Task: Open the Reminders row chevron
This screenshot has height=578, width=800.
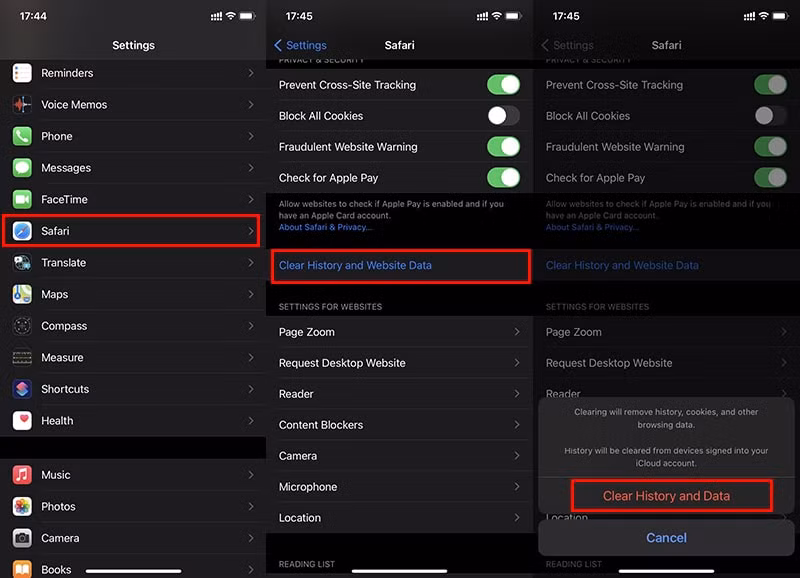Action: point(251,73)
